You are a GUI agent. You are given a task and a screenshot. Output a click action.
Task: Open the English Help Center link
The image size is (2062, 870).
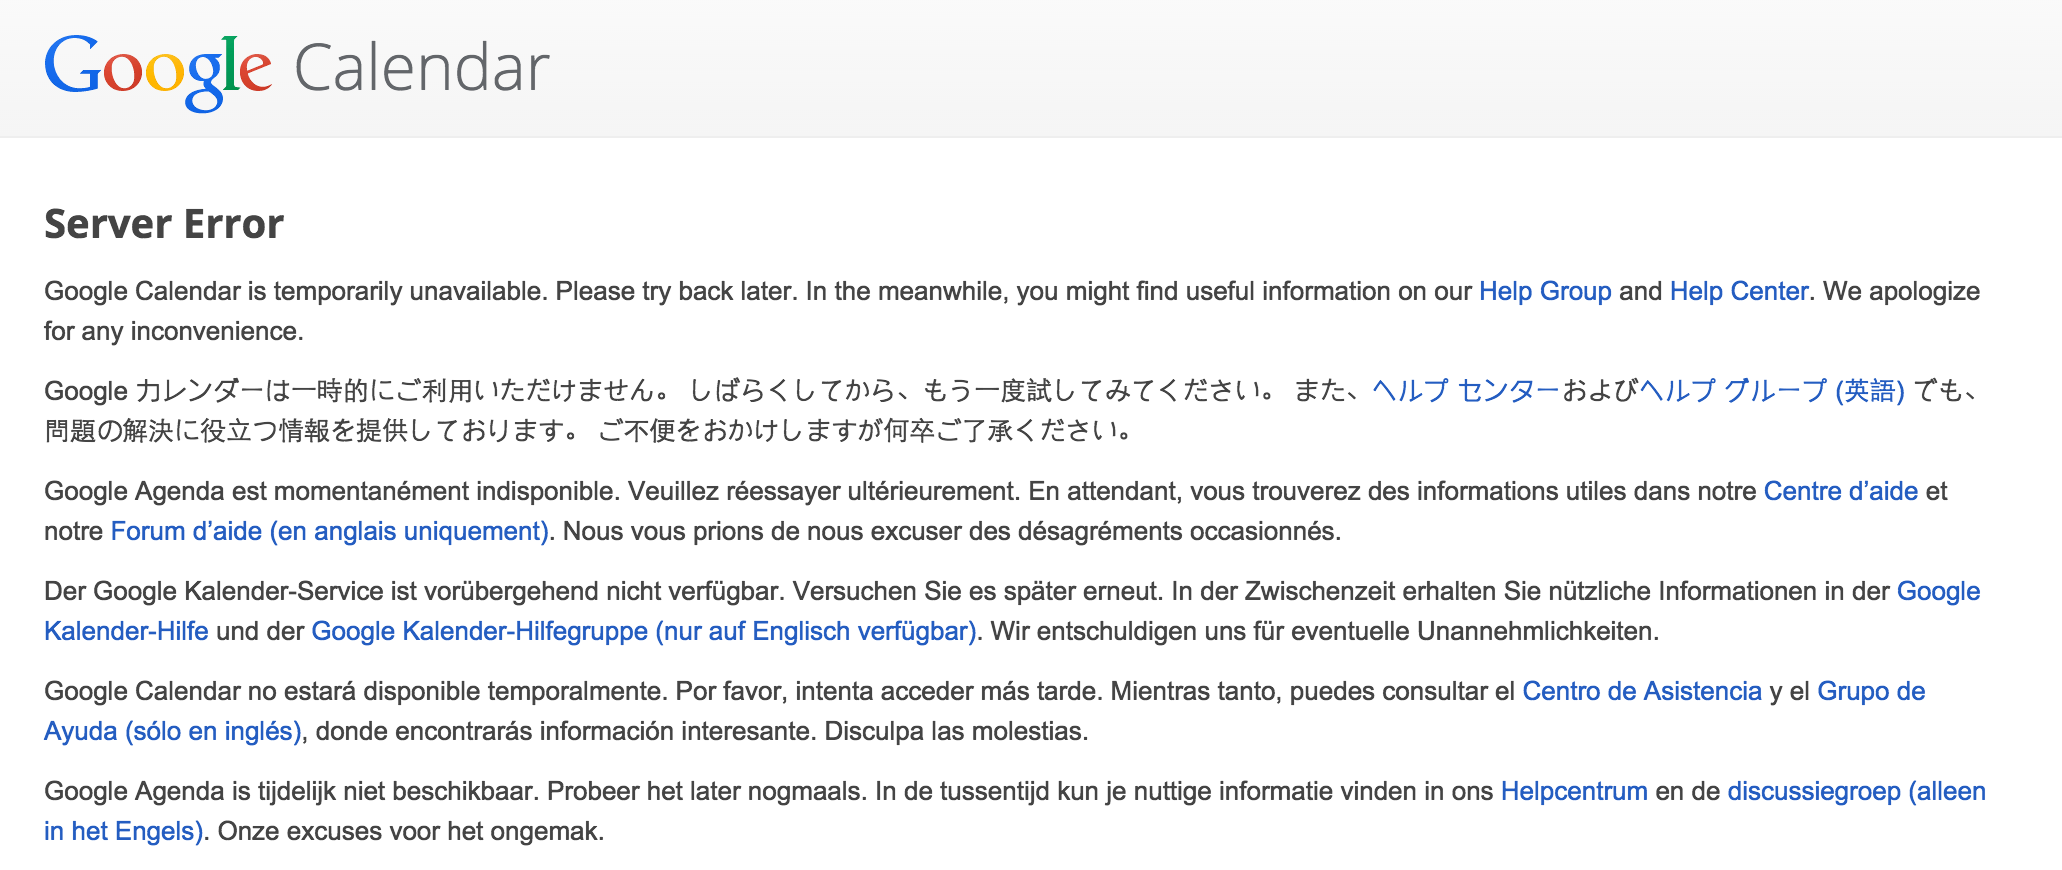(1739, 291)
